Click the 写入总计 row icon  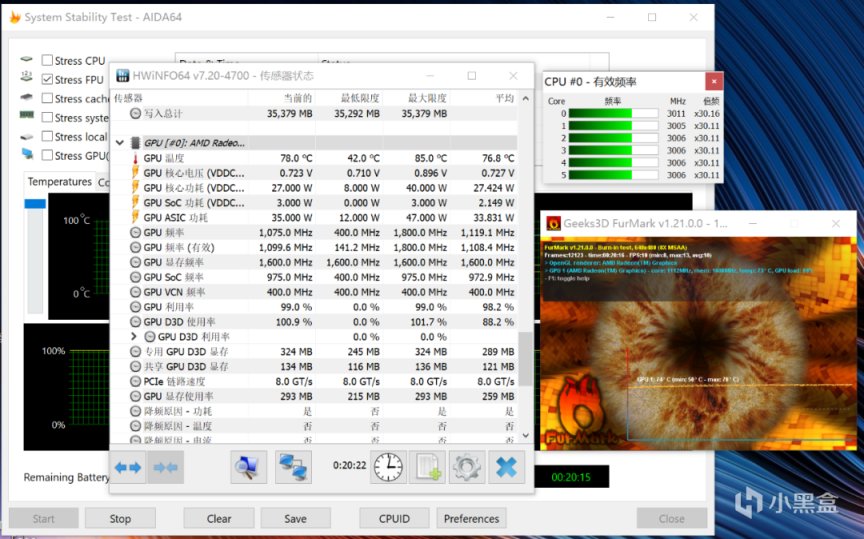tap(135, 114)
